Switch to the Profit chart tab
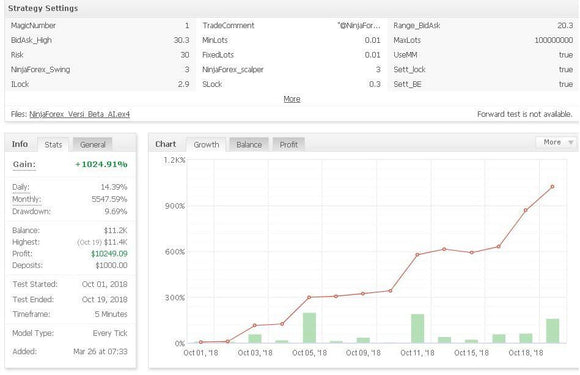 click(x=289, y=145)
